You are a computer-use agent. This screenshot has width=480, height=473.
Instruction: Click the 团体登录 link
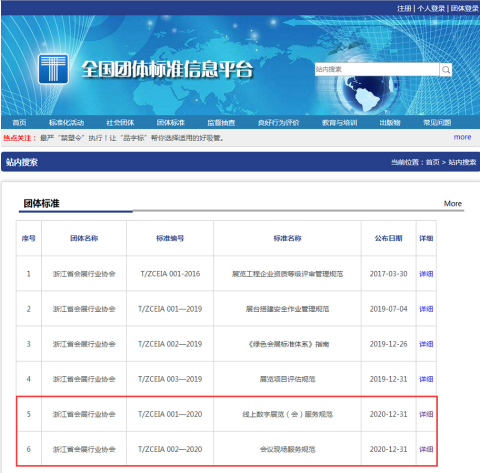click(465, 8)
